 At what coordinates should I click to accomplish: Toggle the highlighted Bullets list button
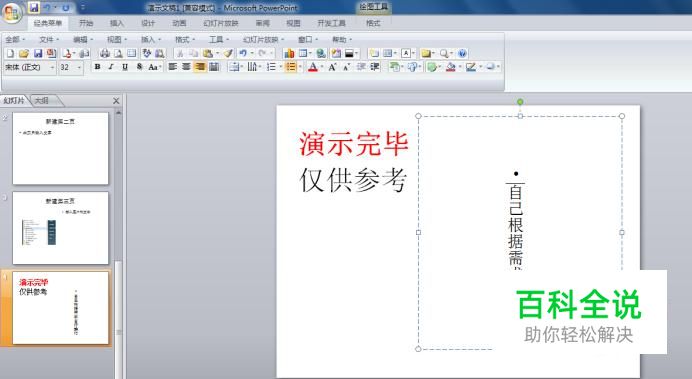coord(290,67)
